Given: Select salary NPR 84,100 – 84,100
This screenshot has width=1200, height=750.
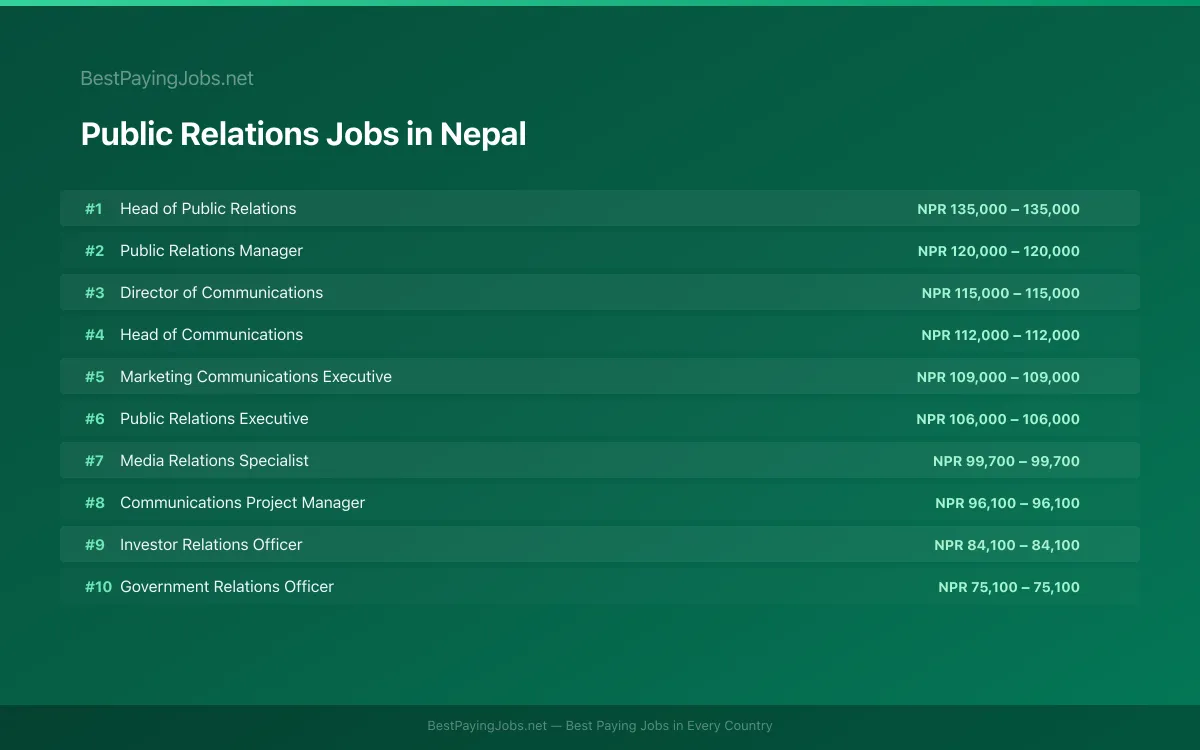Looking at the screenshot, I should coord(1007,545).
